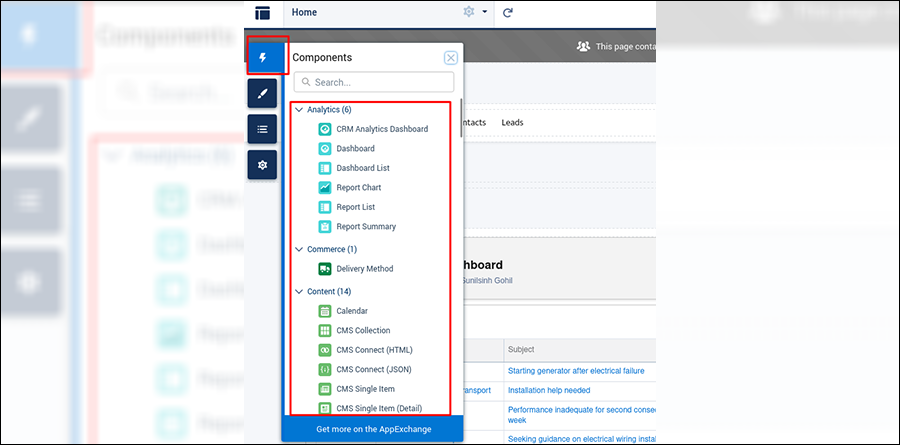
Task: Open the Theme paintbrush panel
Action: point(262,94)
